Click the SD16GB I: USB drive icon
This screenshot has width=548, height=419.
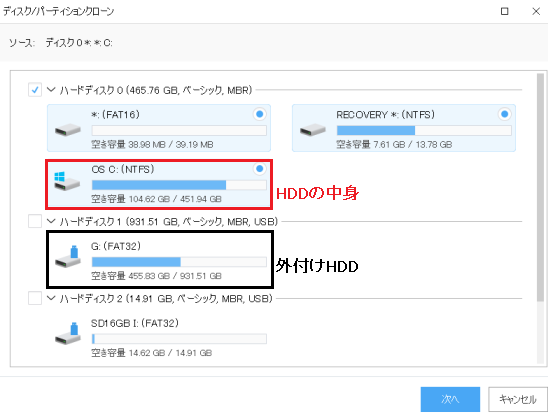68,334
